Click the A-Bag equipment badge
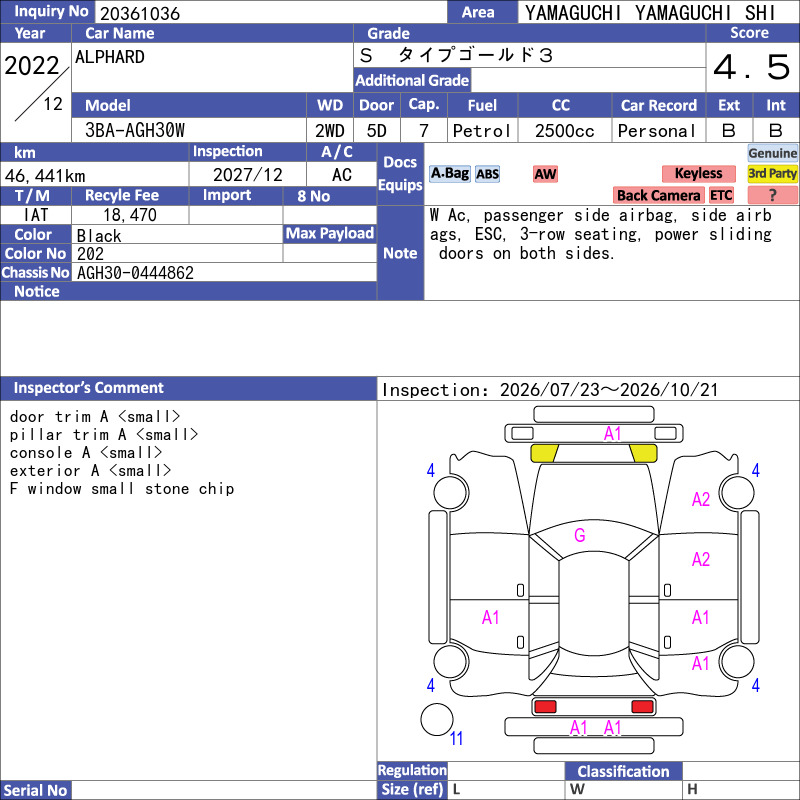 coord(449,174)
